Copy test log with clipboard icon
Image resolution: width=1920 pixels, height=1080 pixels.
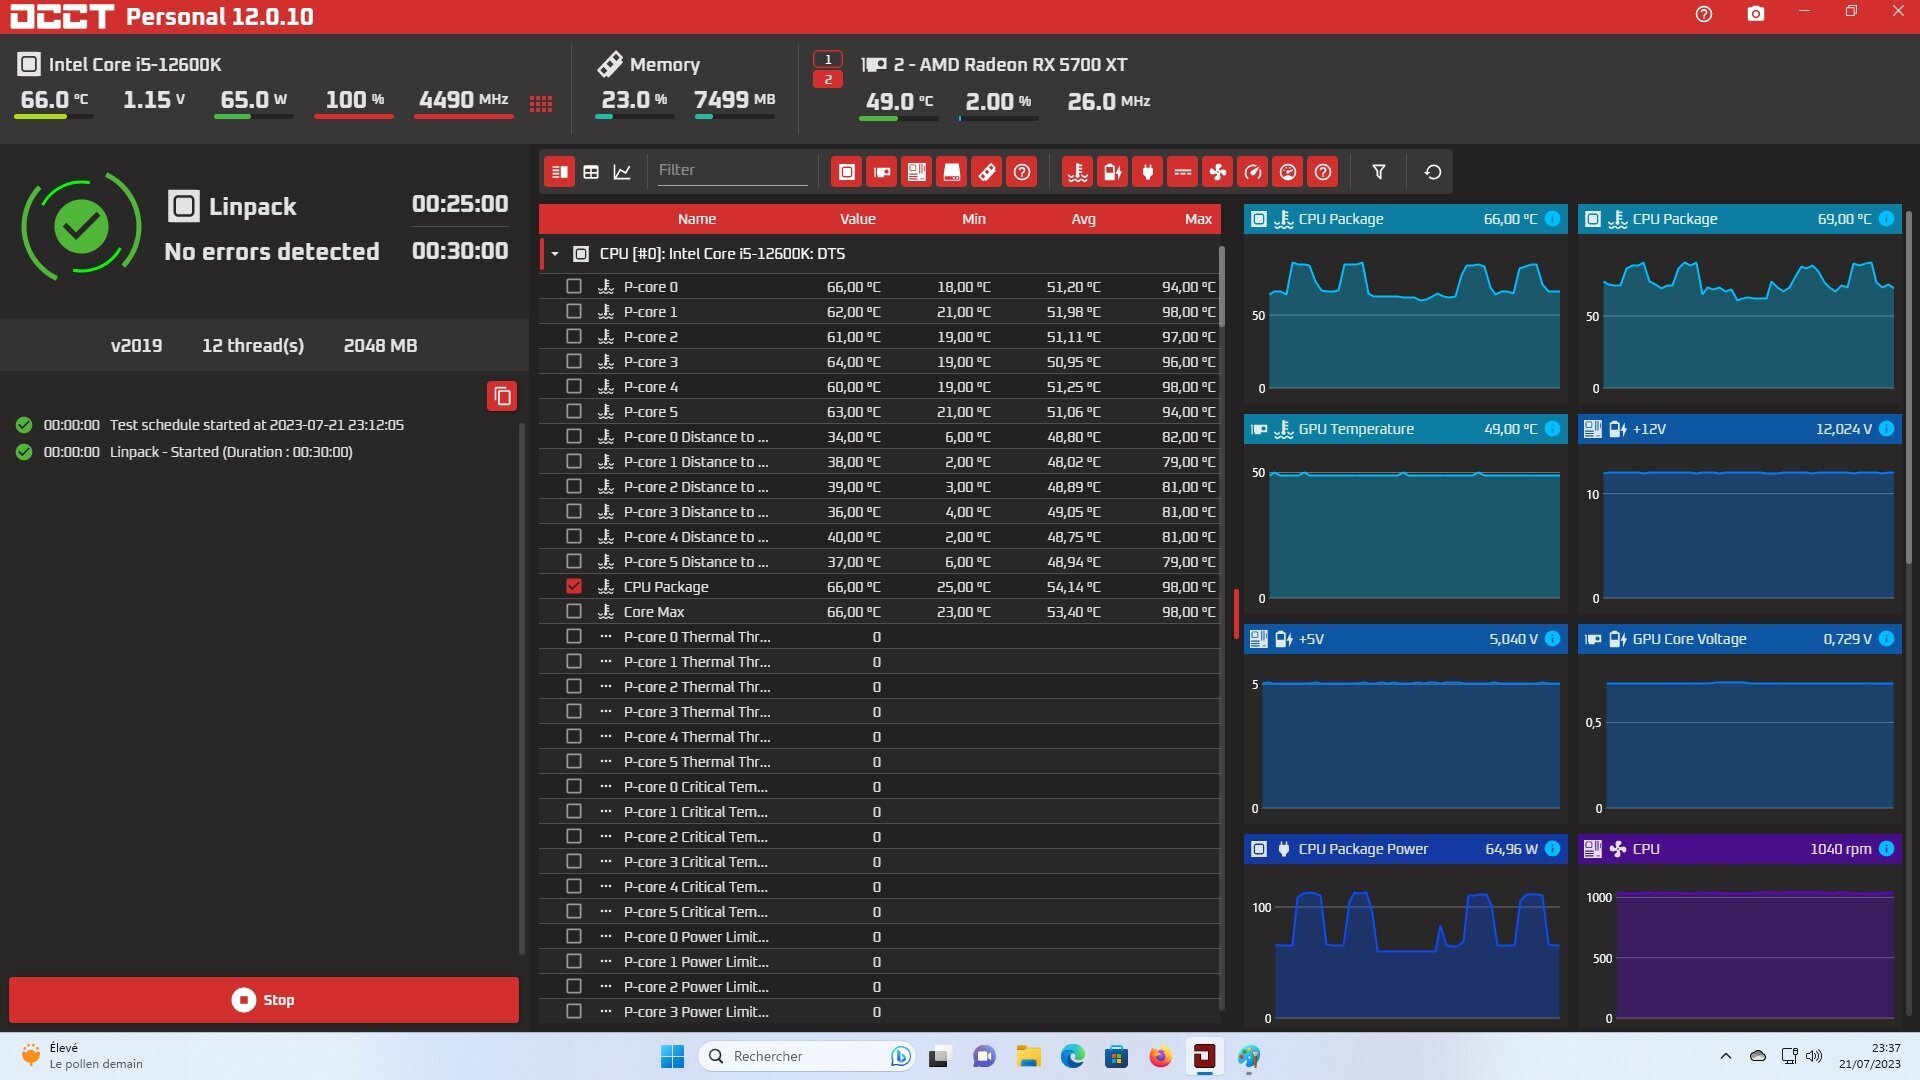pos(502,396)
